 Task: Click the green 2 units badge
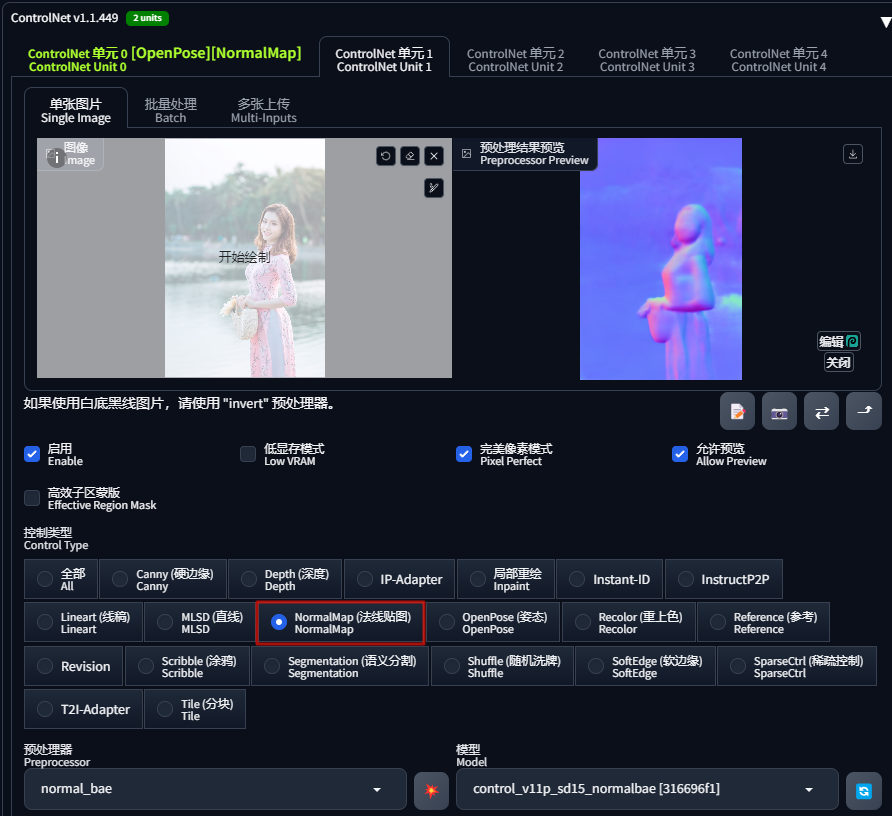click(x=147, y=18)
